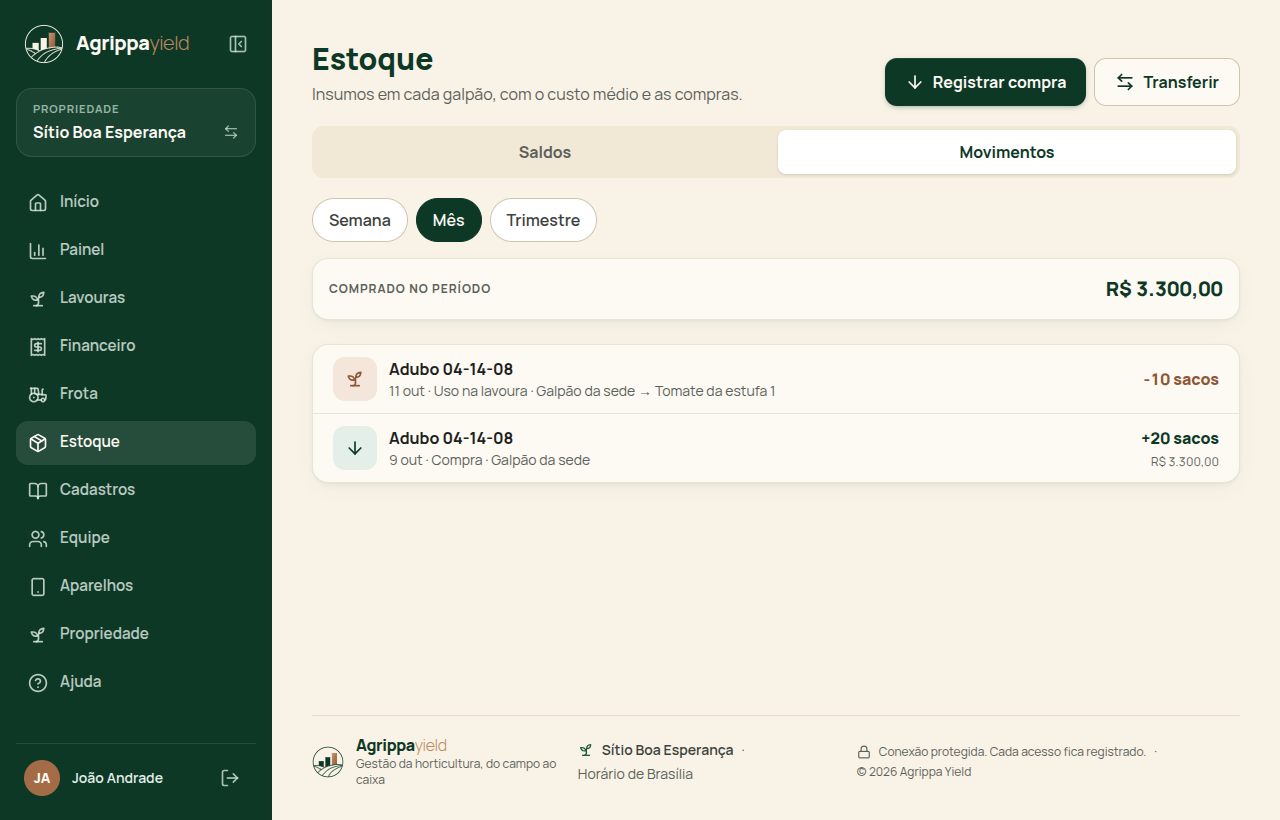The image size is (1280, 820).
Task: Open the Ajuda page link
Action: [x=136, y=682]
